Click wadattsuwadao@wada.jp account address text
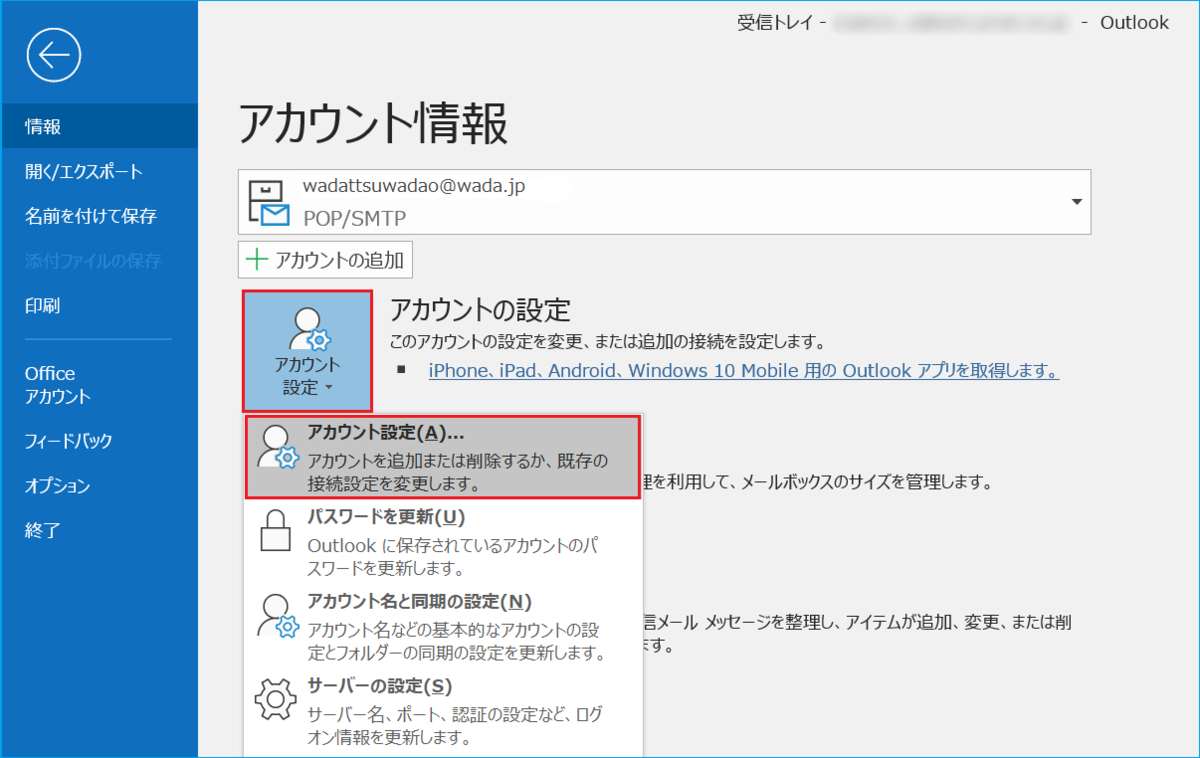Image resolution: width=1200 pixels, height=758 pixels. pyautogui.click(x=414, y=186)
